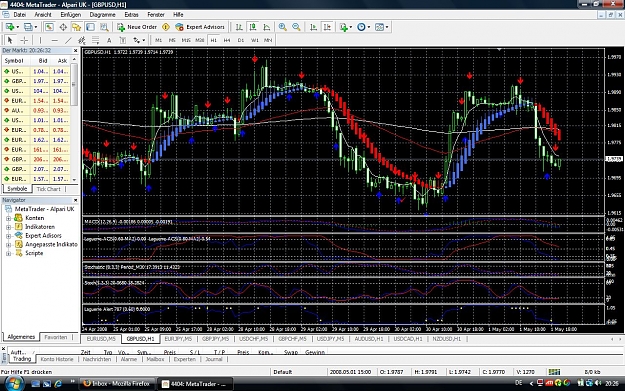Screen dimensions: 625x391
Task: Open the profiles toolbar icon
Action: [28, 27]
